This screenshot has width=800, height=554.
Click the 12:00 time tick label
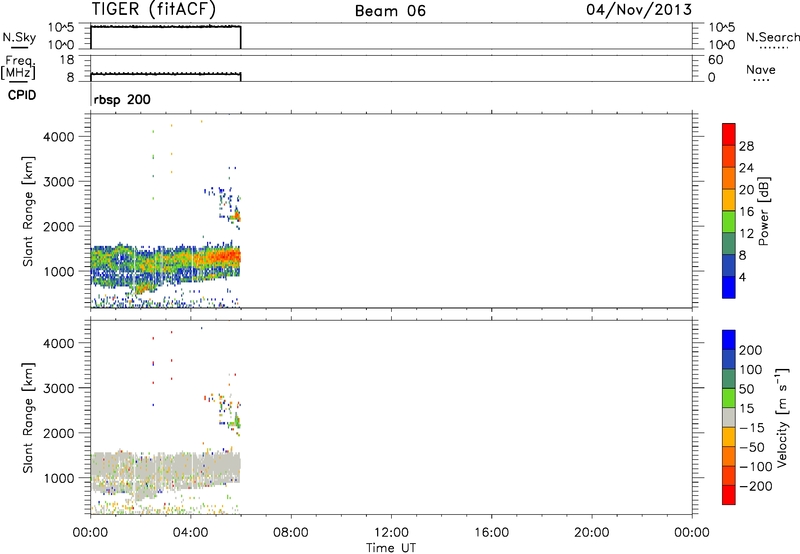(x=391, y=533)
